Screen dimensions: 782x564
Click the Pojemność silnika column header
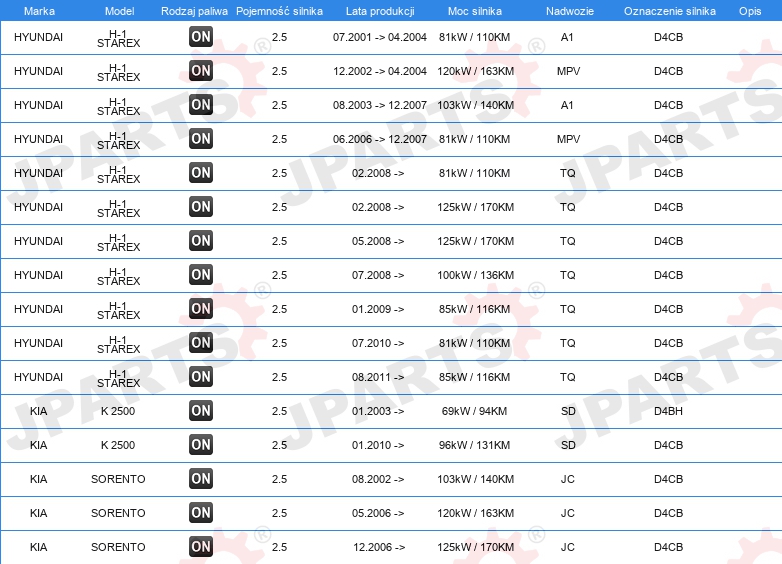(x=279, y=11)
